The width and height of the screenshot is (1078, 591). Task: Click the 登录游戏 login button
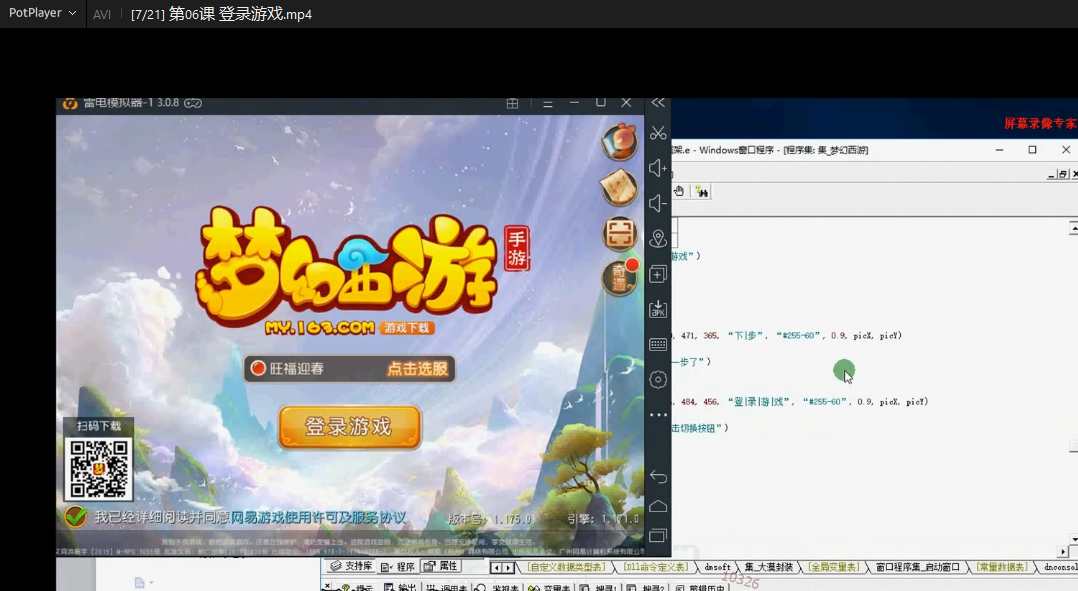click(x=349, y=427)
